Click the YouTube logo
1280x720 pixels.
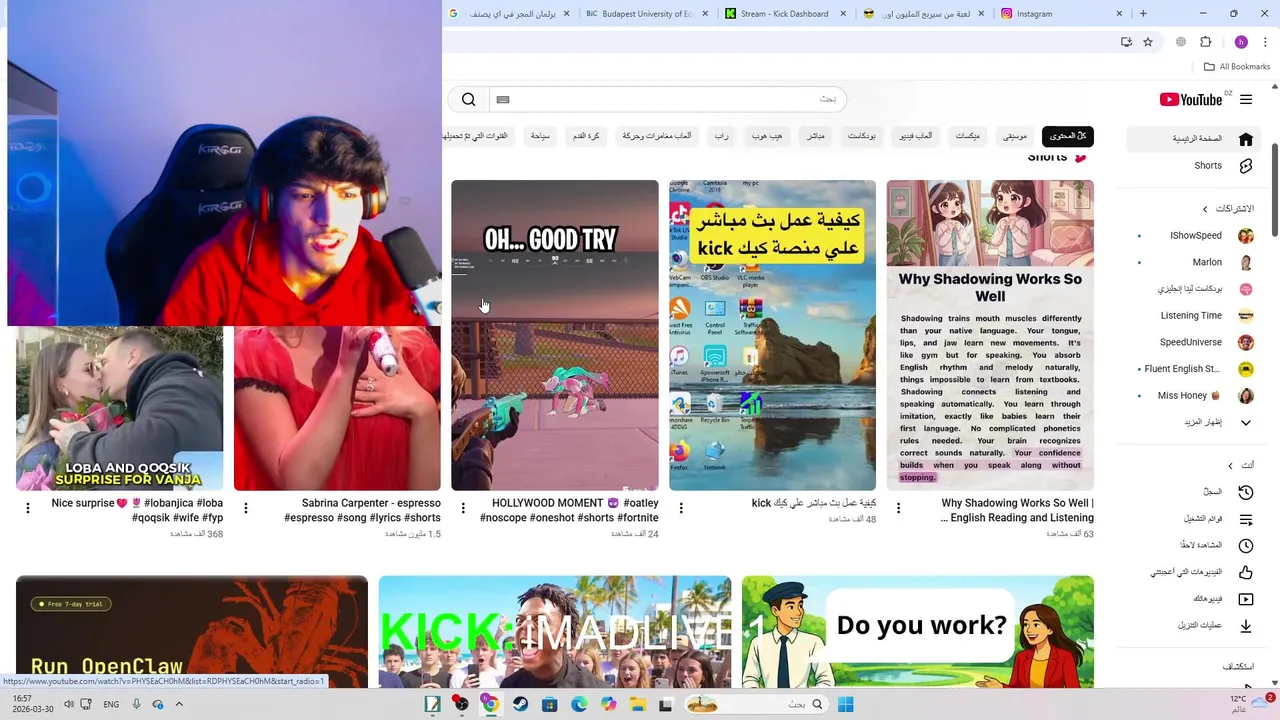click(1191, 99)
